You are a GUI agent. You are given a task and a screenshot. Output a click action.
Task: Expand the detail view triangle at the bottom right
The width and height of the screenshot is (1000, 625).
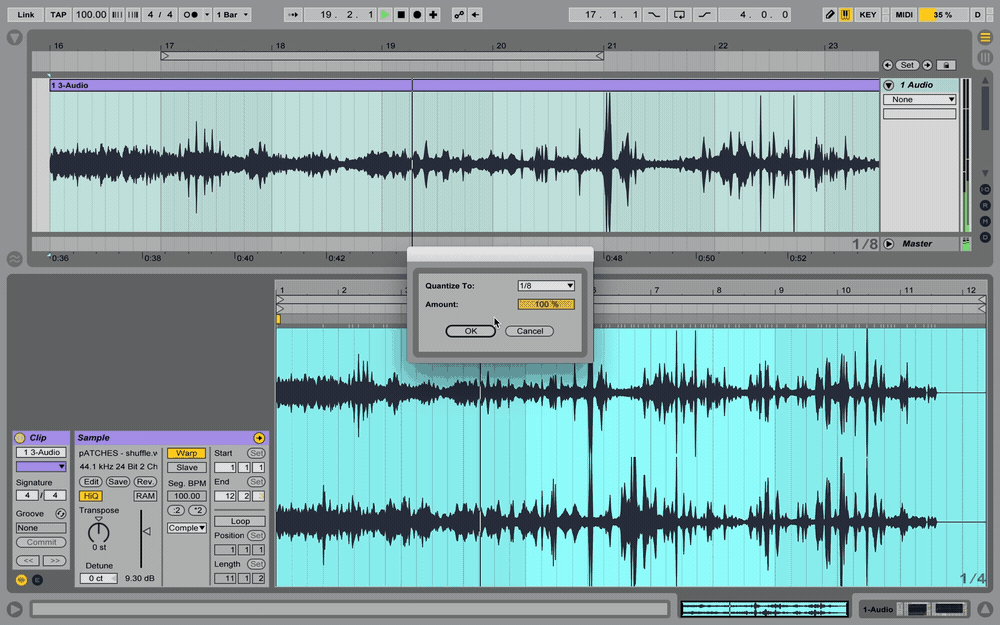pyautogui.click(x=985, y=609)
